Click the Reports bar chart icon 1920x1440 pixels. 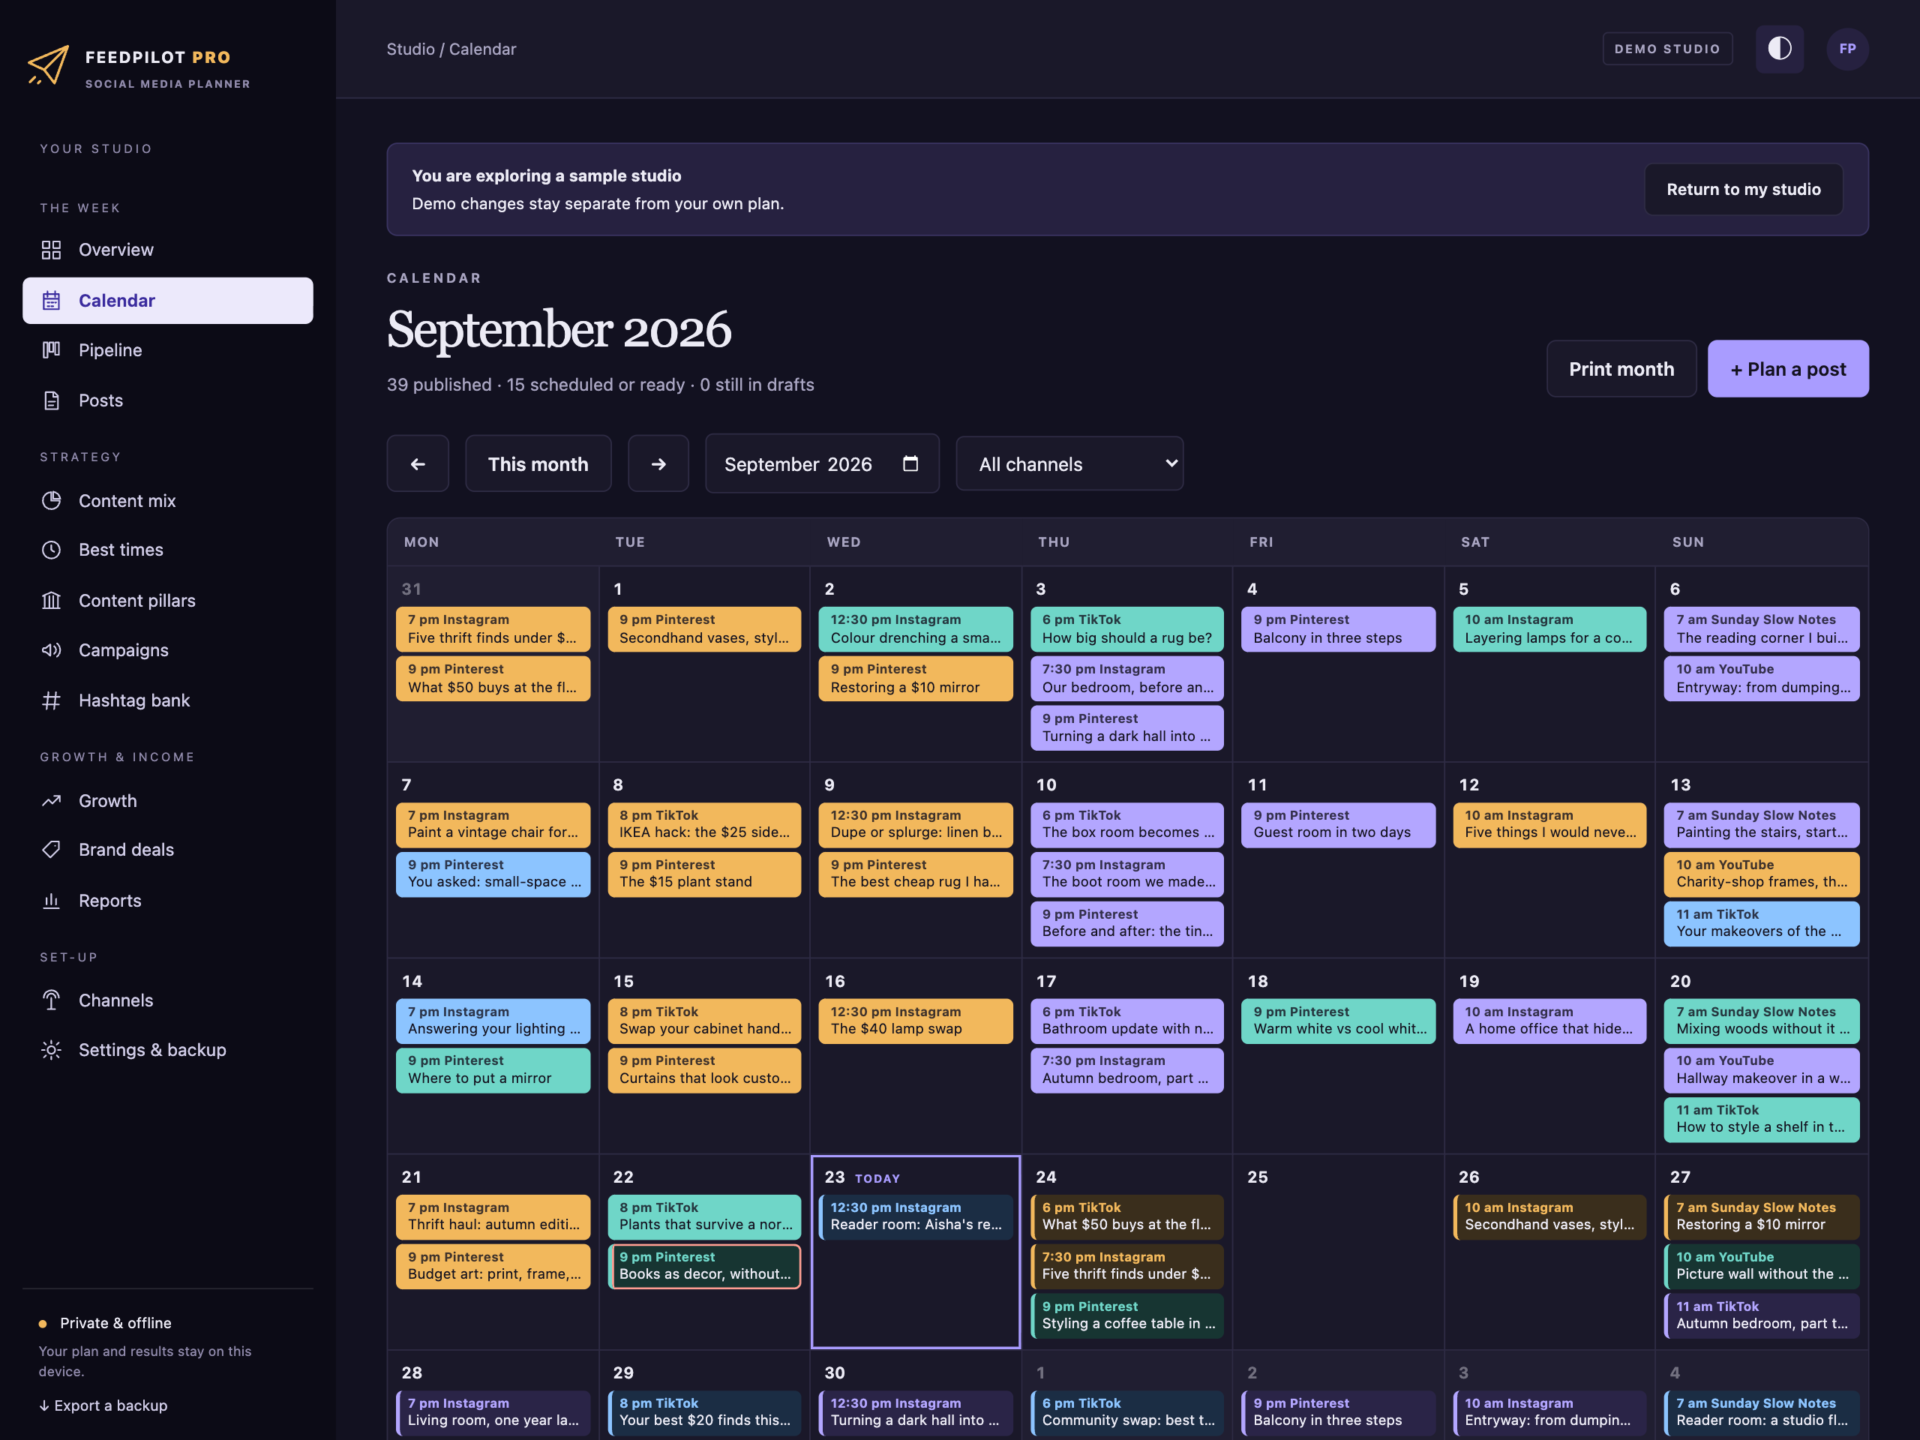tap(51, 900)
